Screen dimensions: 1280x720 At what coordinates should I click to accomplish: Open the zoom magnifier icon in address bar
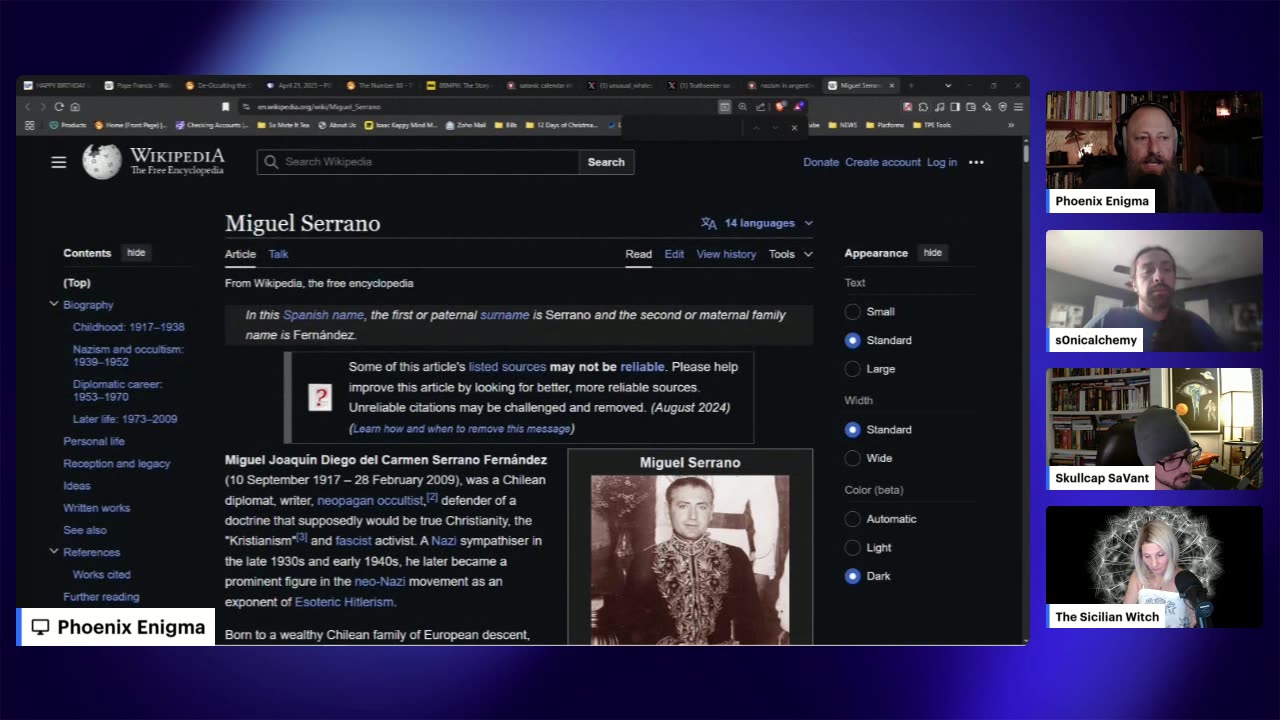click(x=742, y=107)
